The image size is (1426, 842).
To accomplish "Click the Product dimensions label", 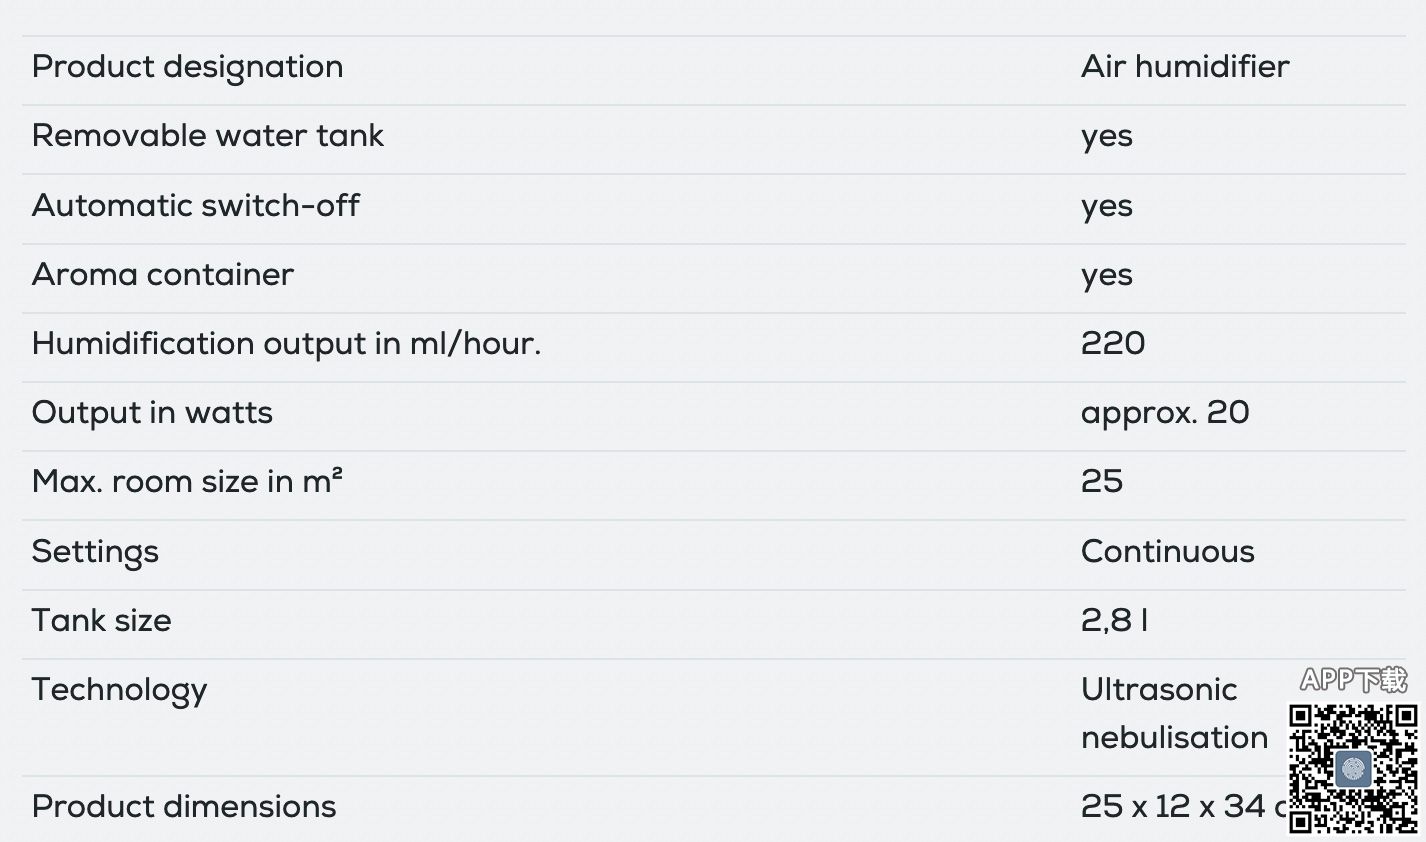I will point(184,807).
